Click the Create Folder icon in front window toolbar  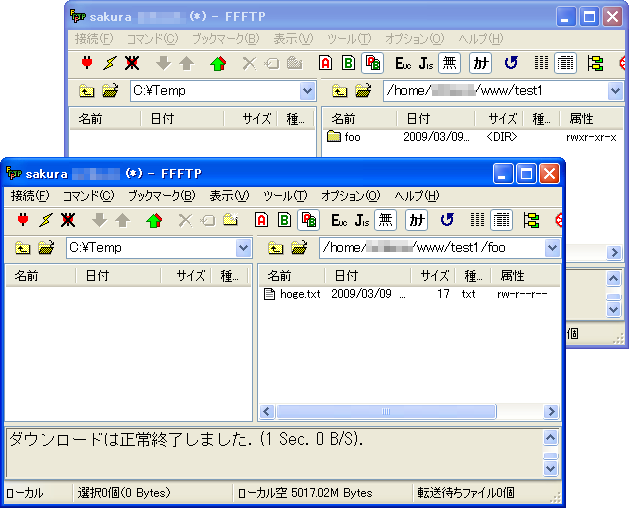point(231,220)
